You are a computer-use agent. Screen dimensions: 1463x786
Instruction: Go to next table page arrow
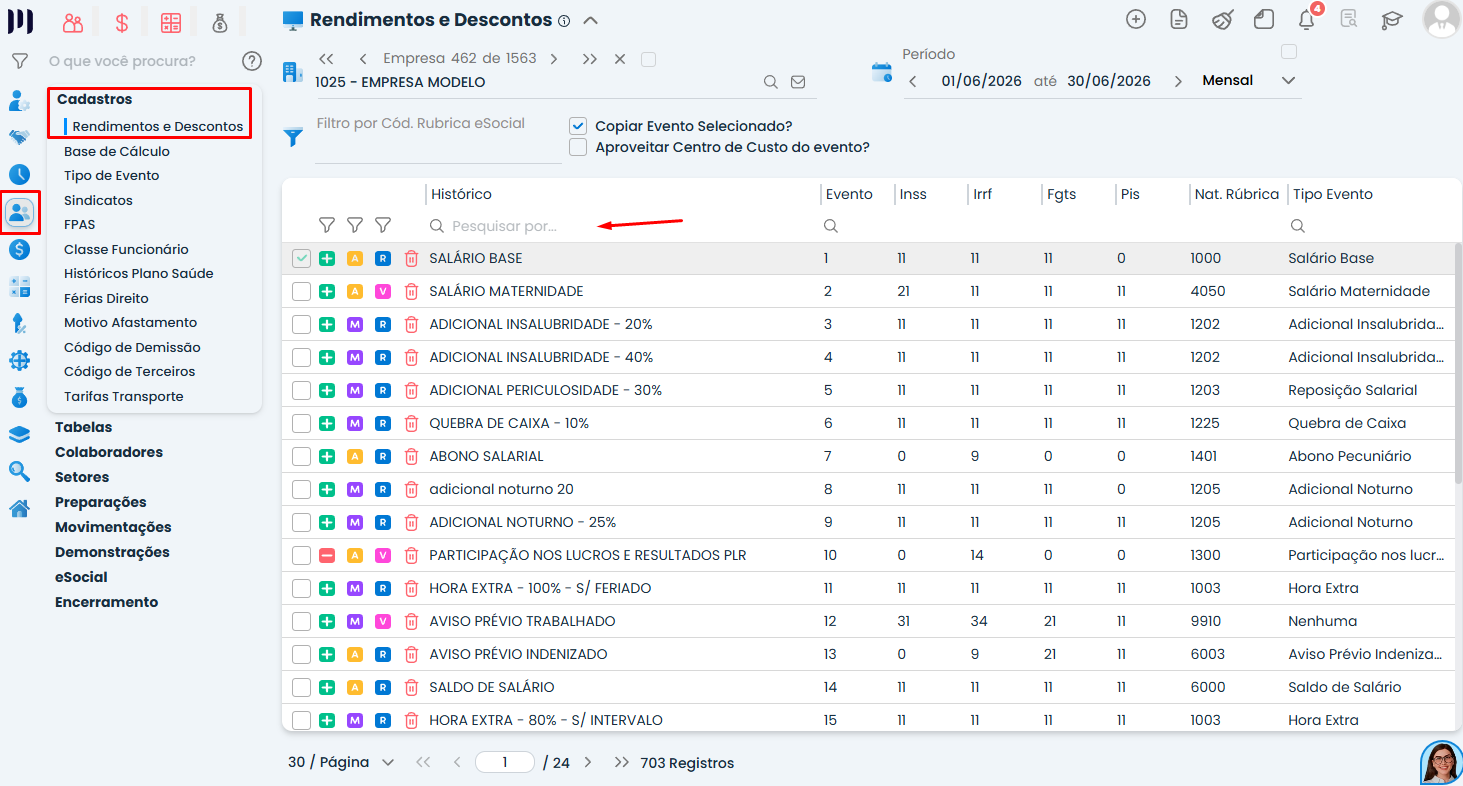588,762
